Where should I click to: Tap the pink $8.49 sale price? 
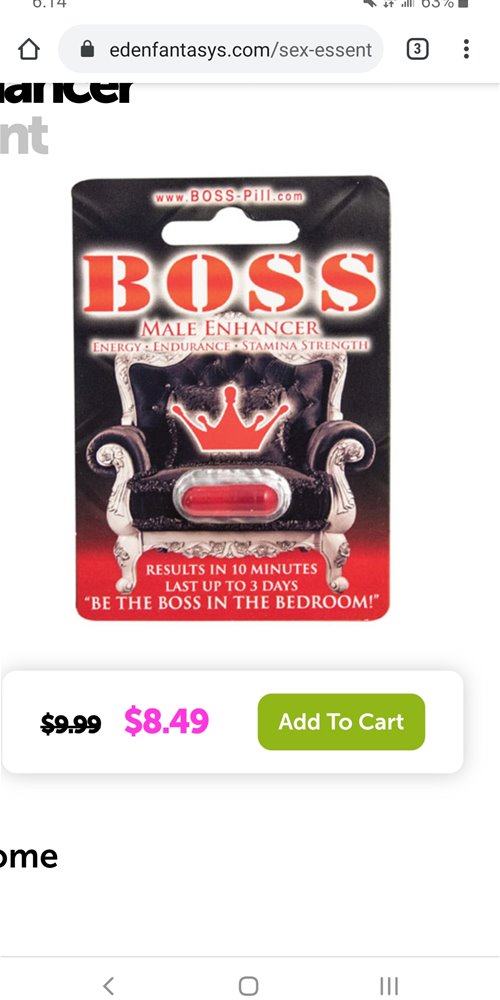pyautogui.click(x=166, y=721)
